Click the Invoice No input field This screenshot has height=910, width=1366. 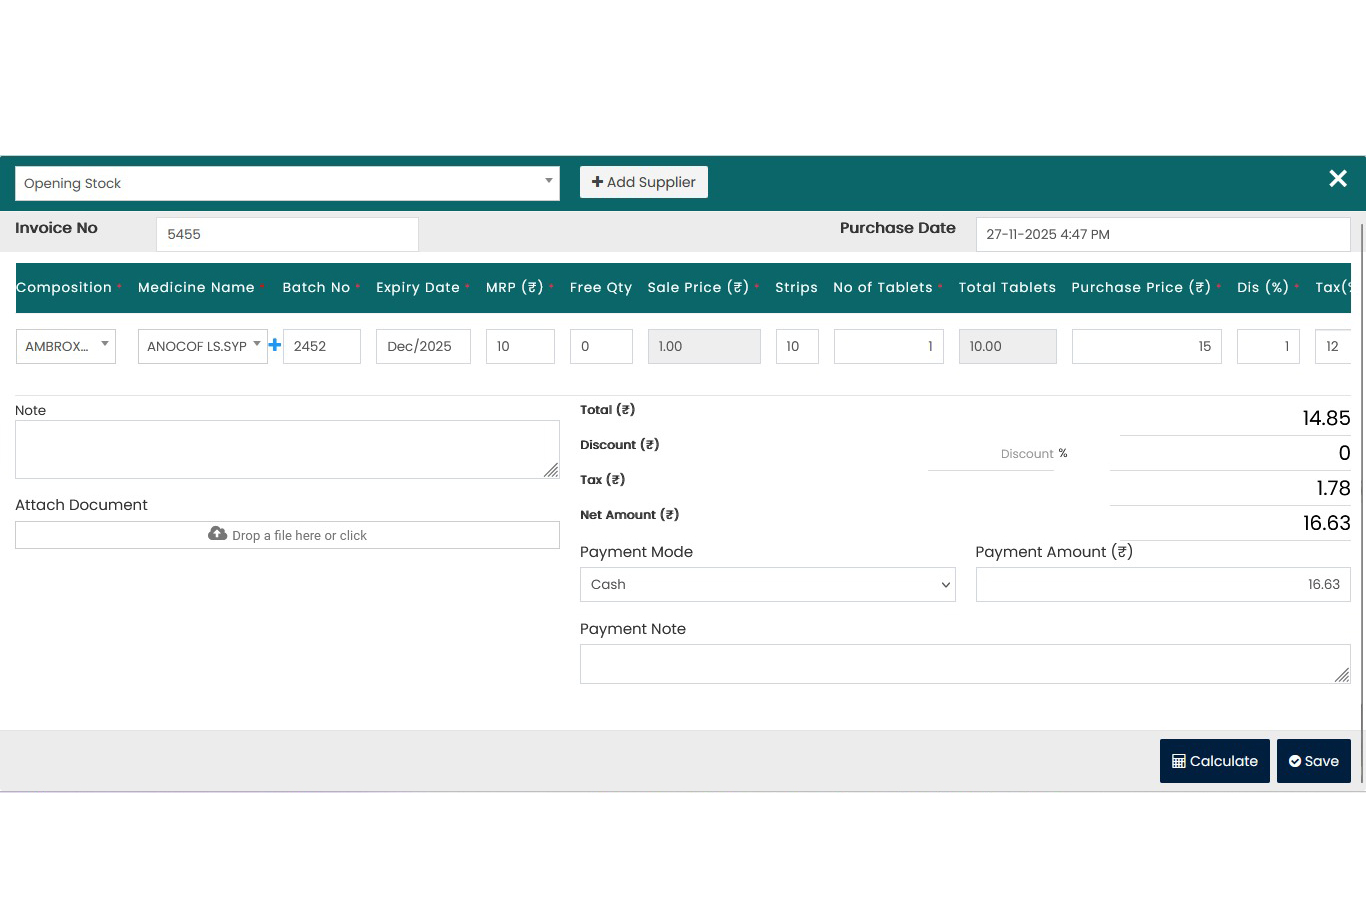287,235
